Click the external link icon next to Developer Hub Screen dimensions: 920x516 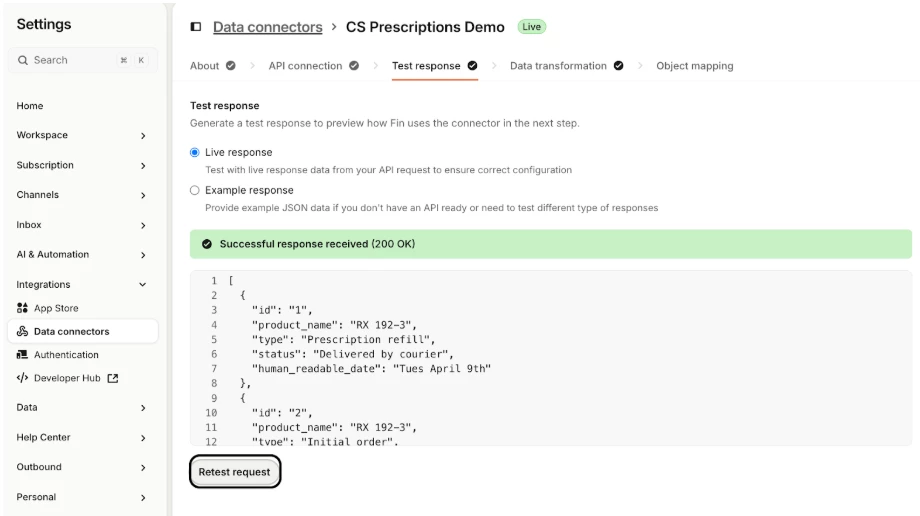(x=113, y=378)
